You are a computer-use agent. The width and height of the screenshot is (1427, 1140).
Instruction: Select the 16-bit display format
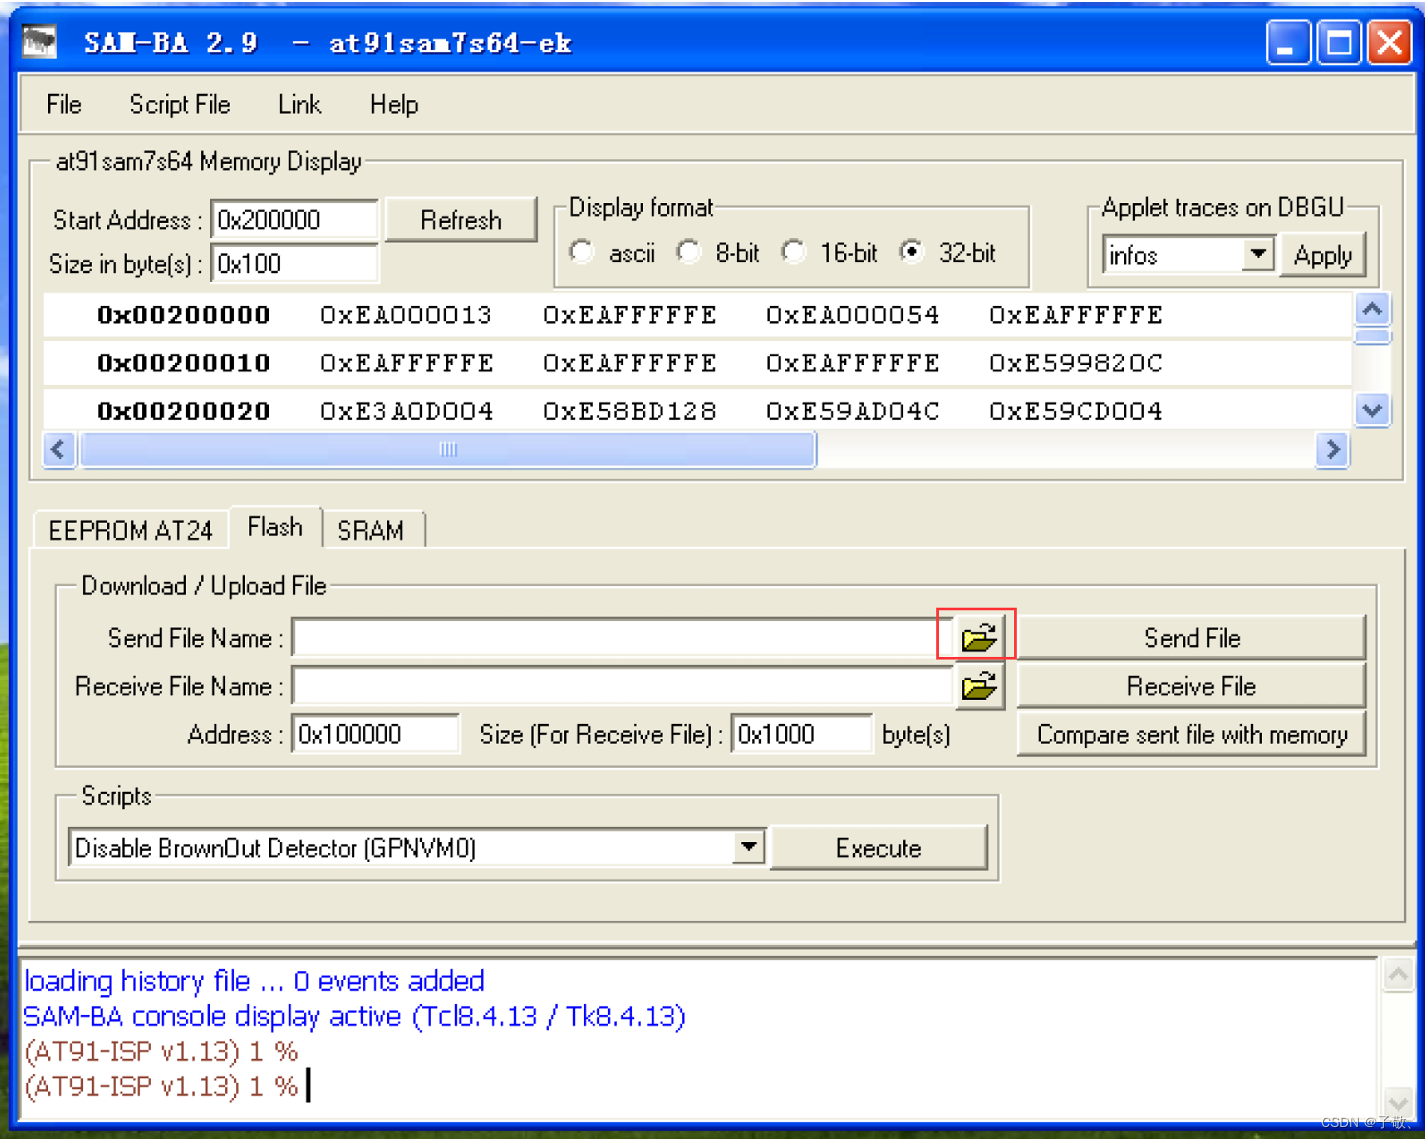coord(794,252)
